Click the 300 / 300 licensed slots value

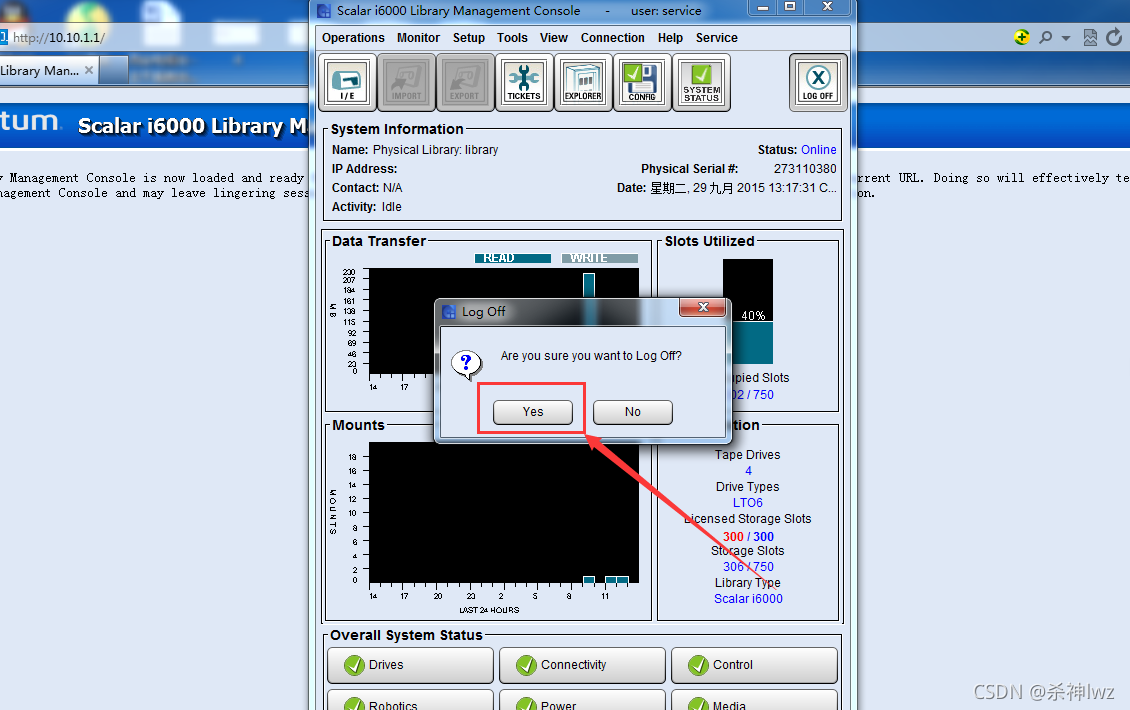click(748, 537)
